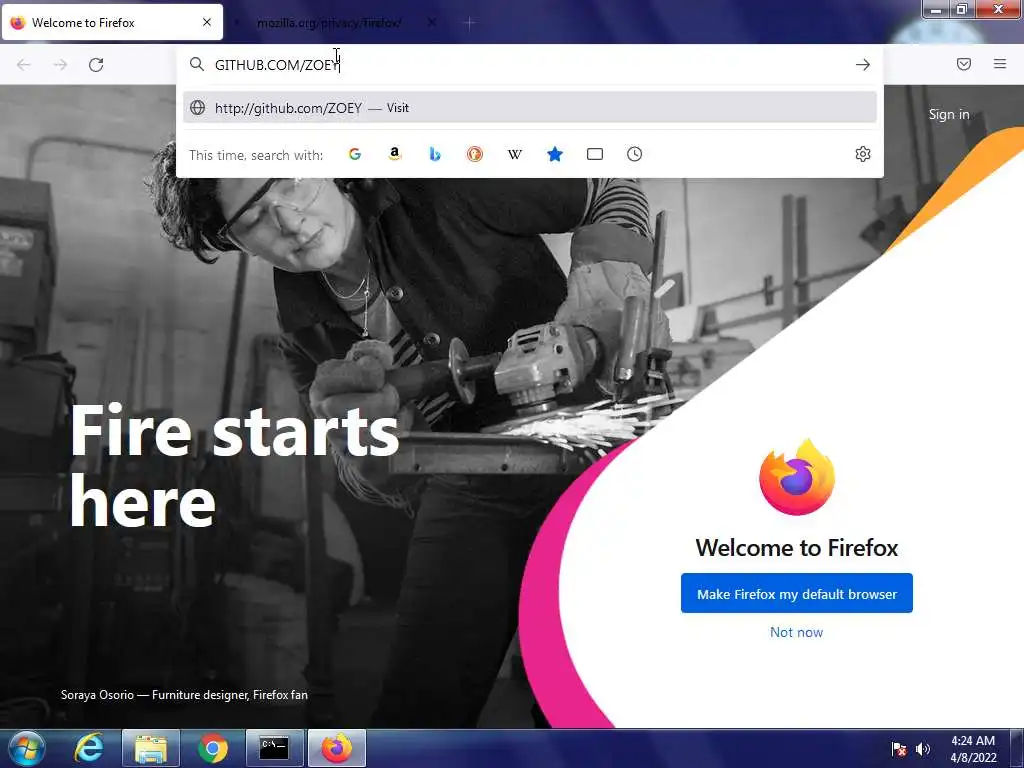Open the Firefox hamburger menu
Viewport: 1024px width, 768px height.
pos(1000,64)
